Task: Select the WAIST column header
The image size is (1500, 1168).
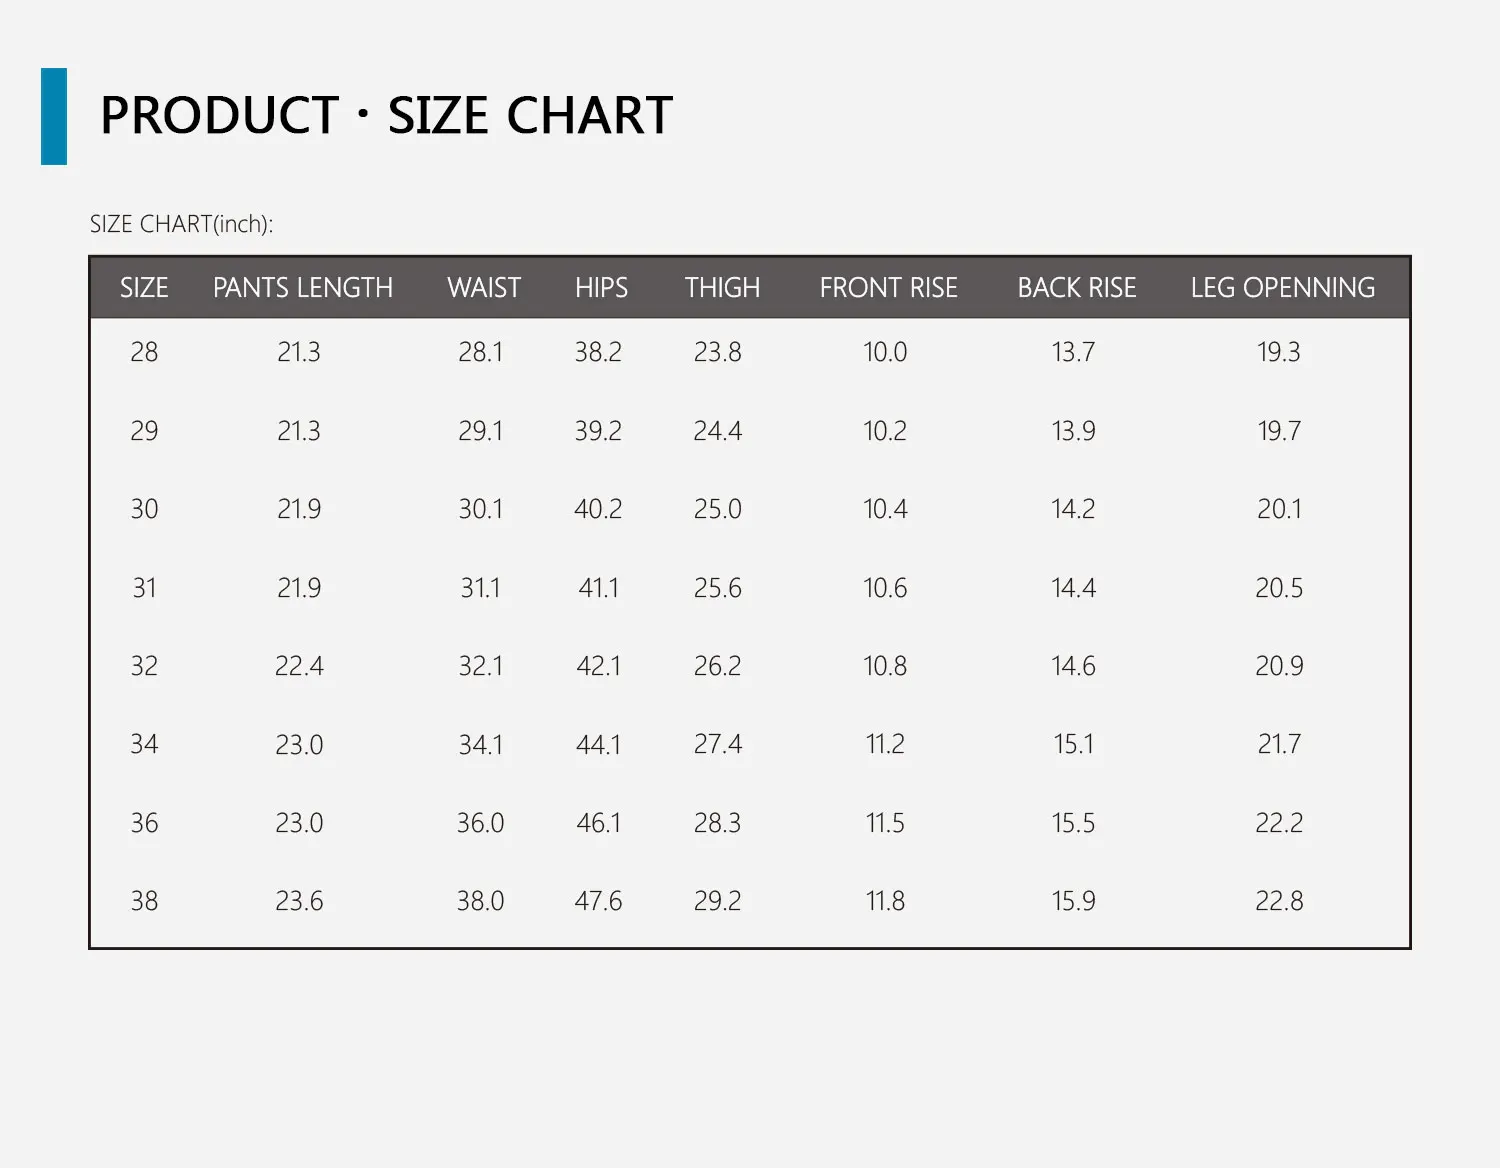Action: [484, 288]
